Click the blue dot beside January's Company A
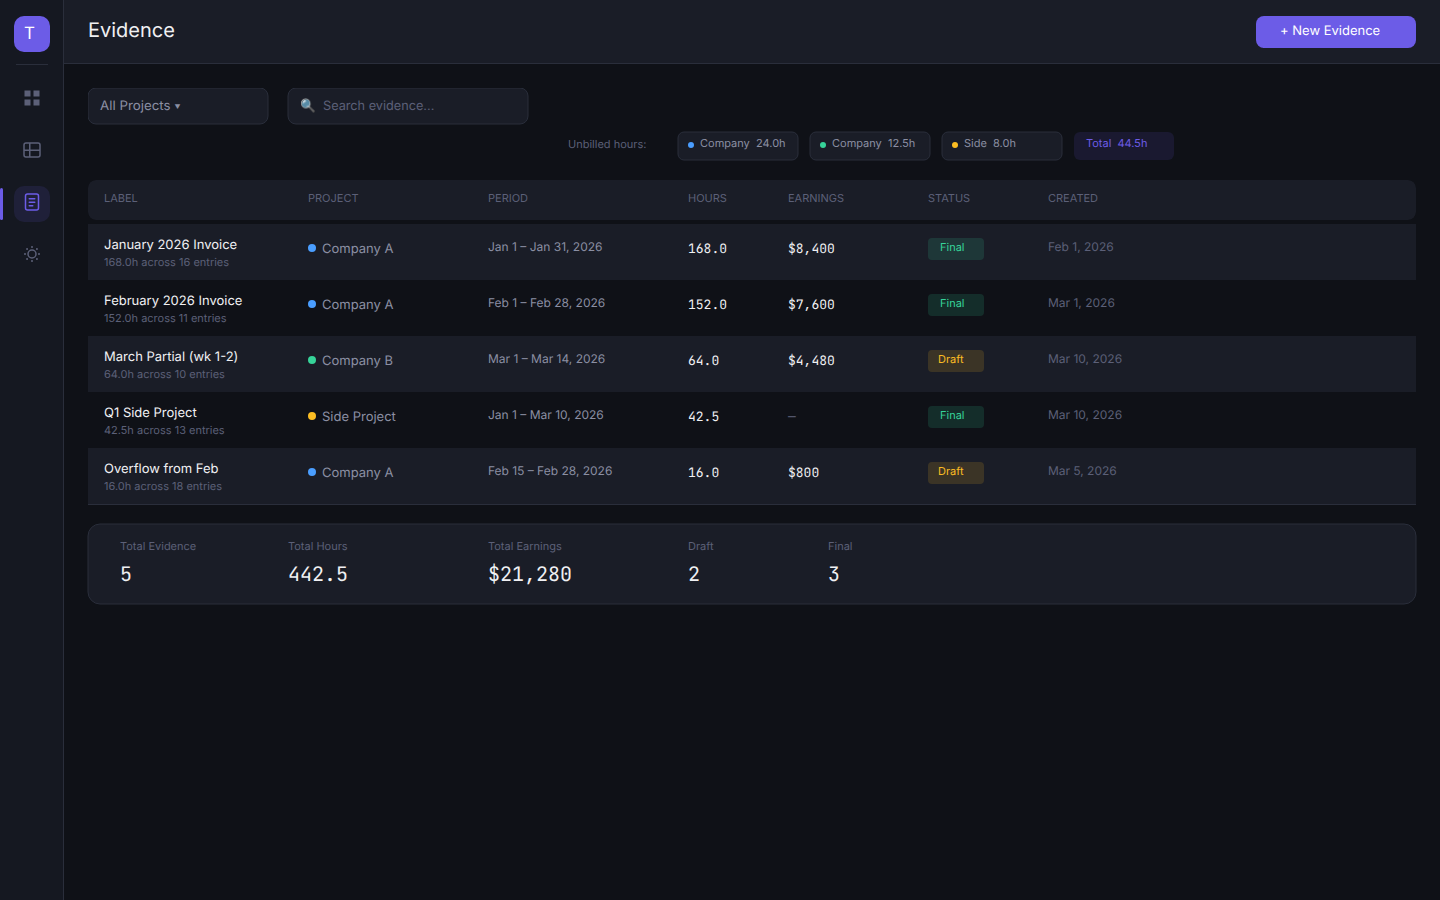The width and height of the screenshot is (1440, 900). pyautogui.click(x=312, y=248)
